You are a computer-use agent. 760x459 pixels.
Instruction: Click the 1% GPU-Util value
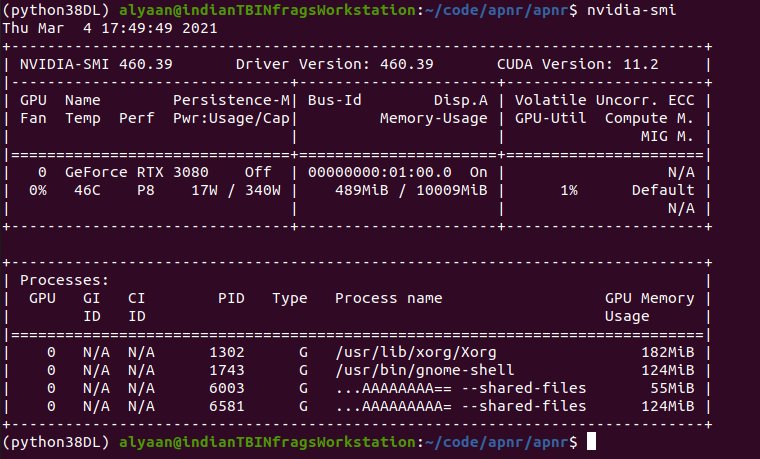(x=569, y=190)
